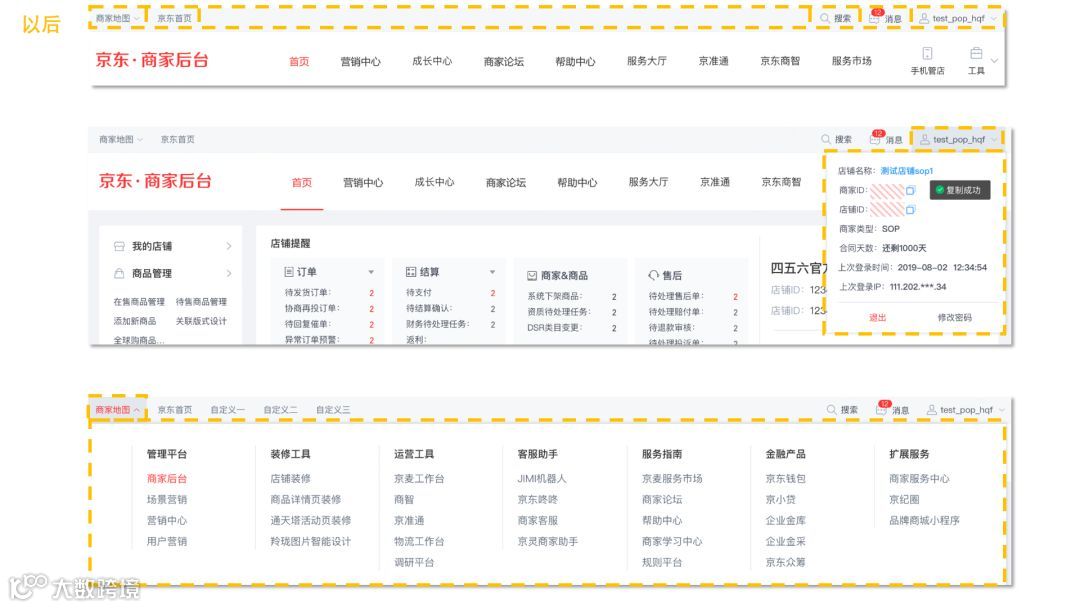Click the shop icon beside 我的店铺

pos(119,246)
